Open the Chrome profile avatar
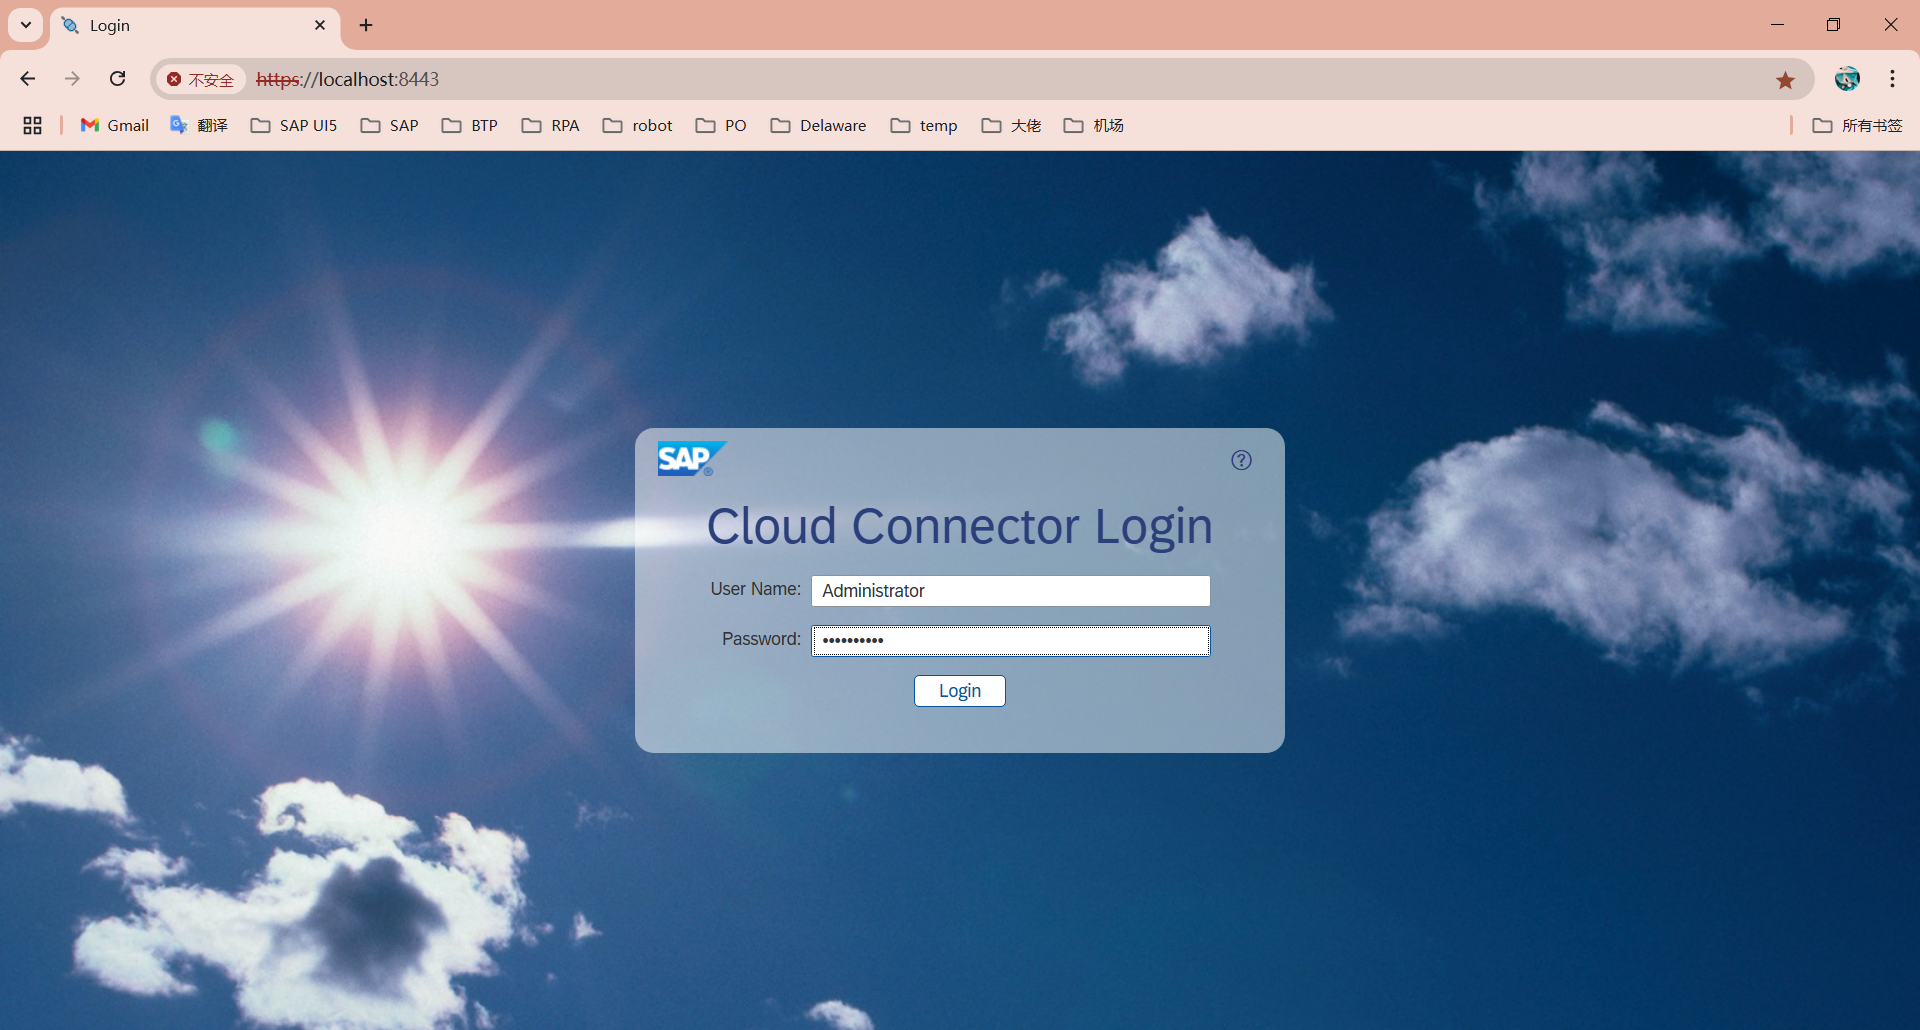The image size is (1920, 1030). [x=1847, y=79]
